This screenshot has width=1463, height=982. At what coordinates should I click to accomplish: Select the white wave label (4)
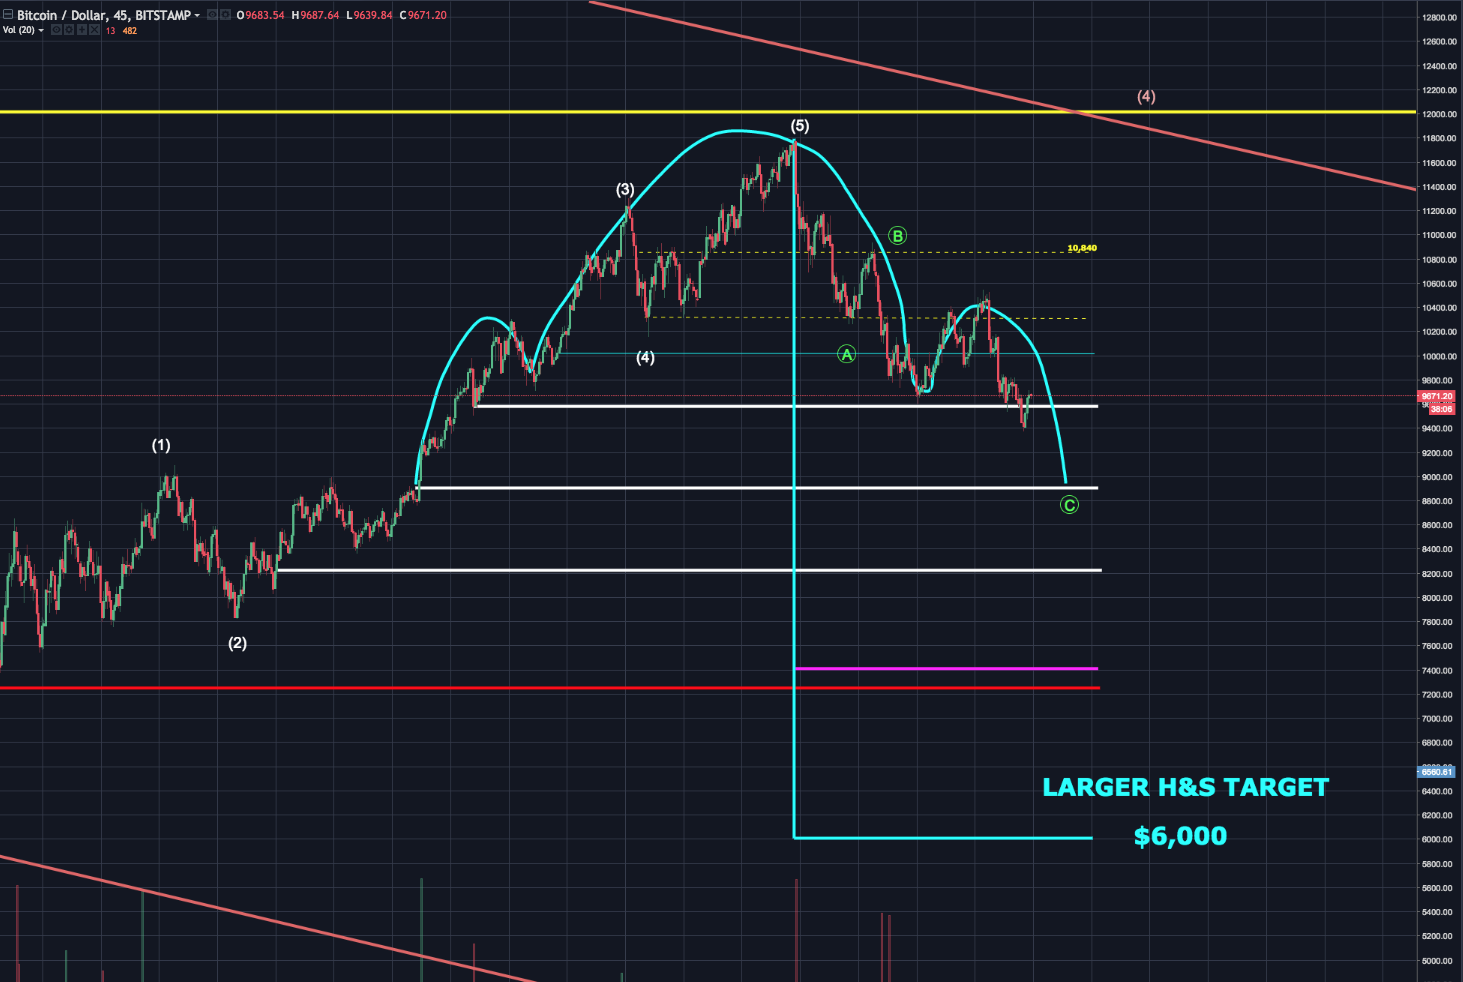tap(646, 357)
